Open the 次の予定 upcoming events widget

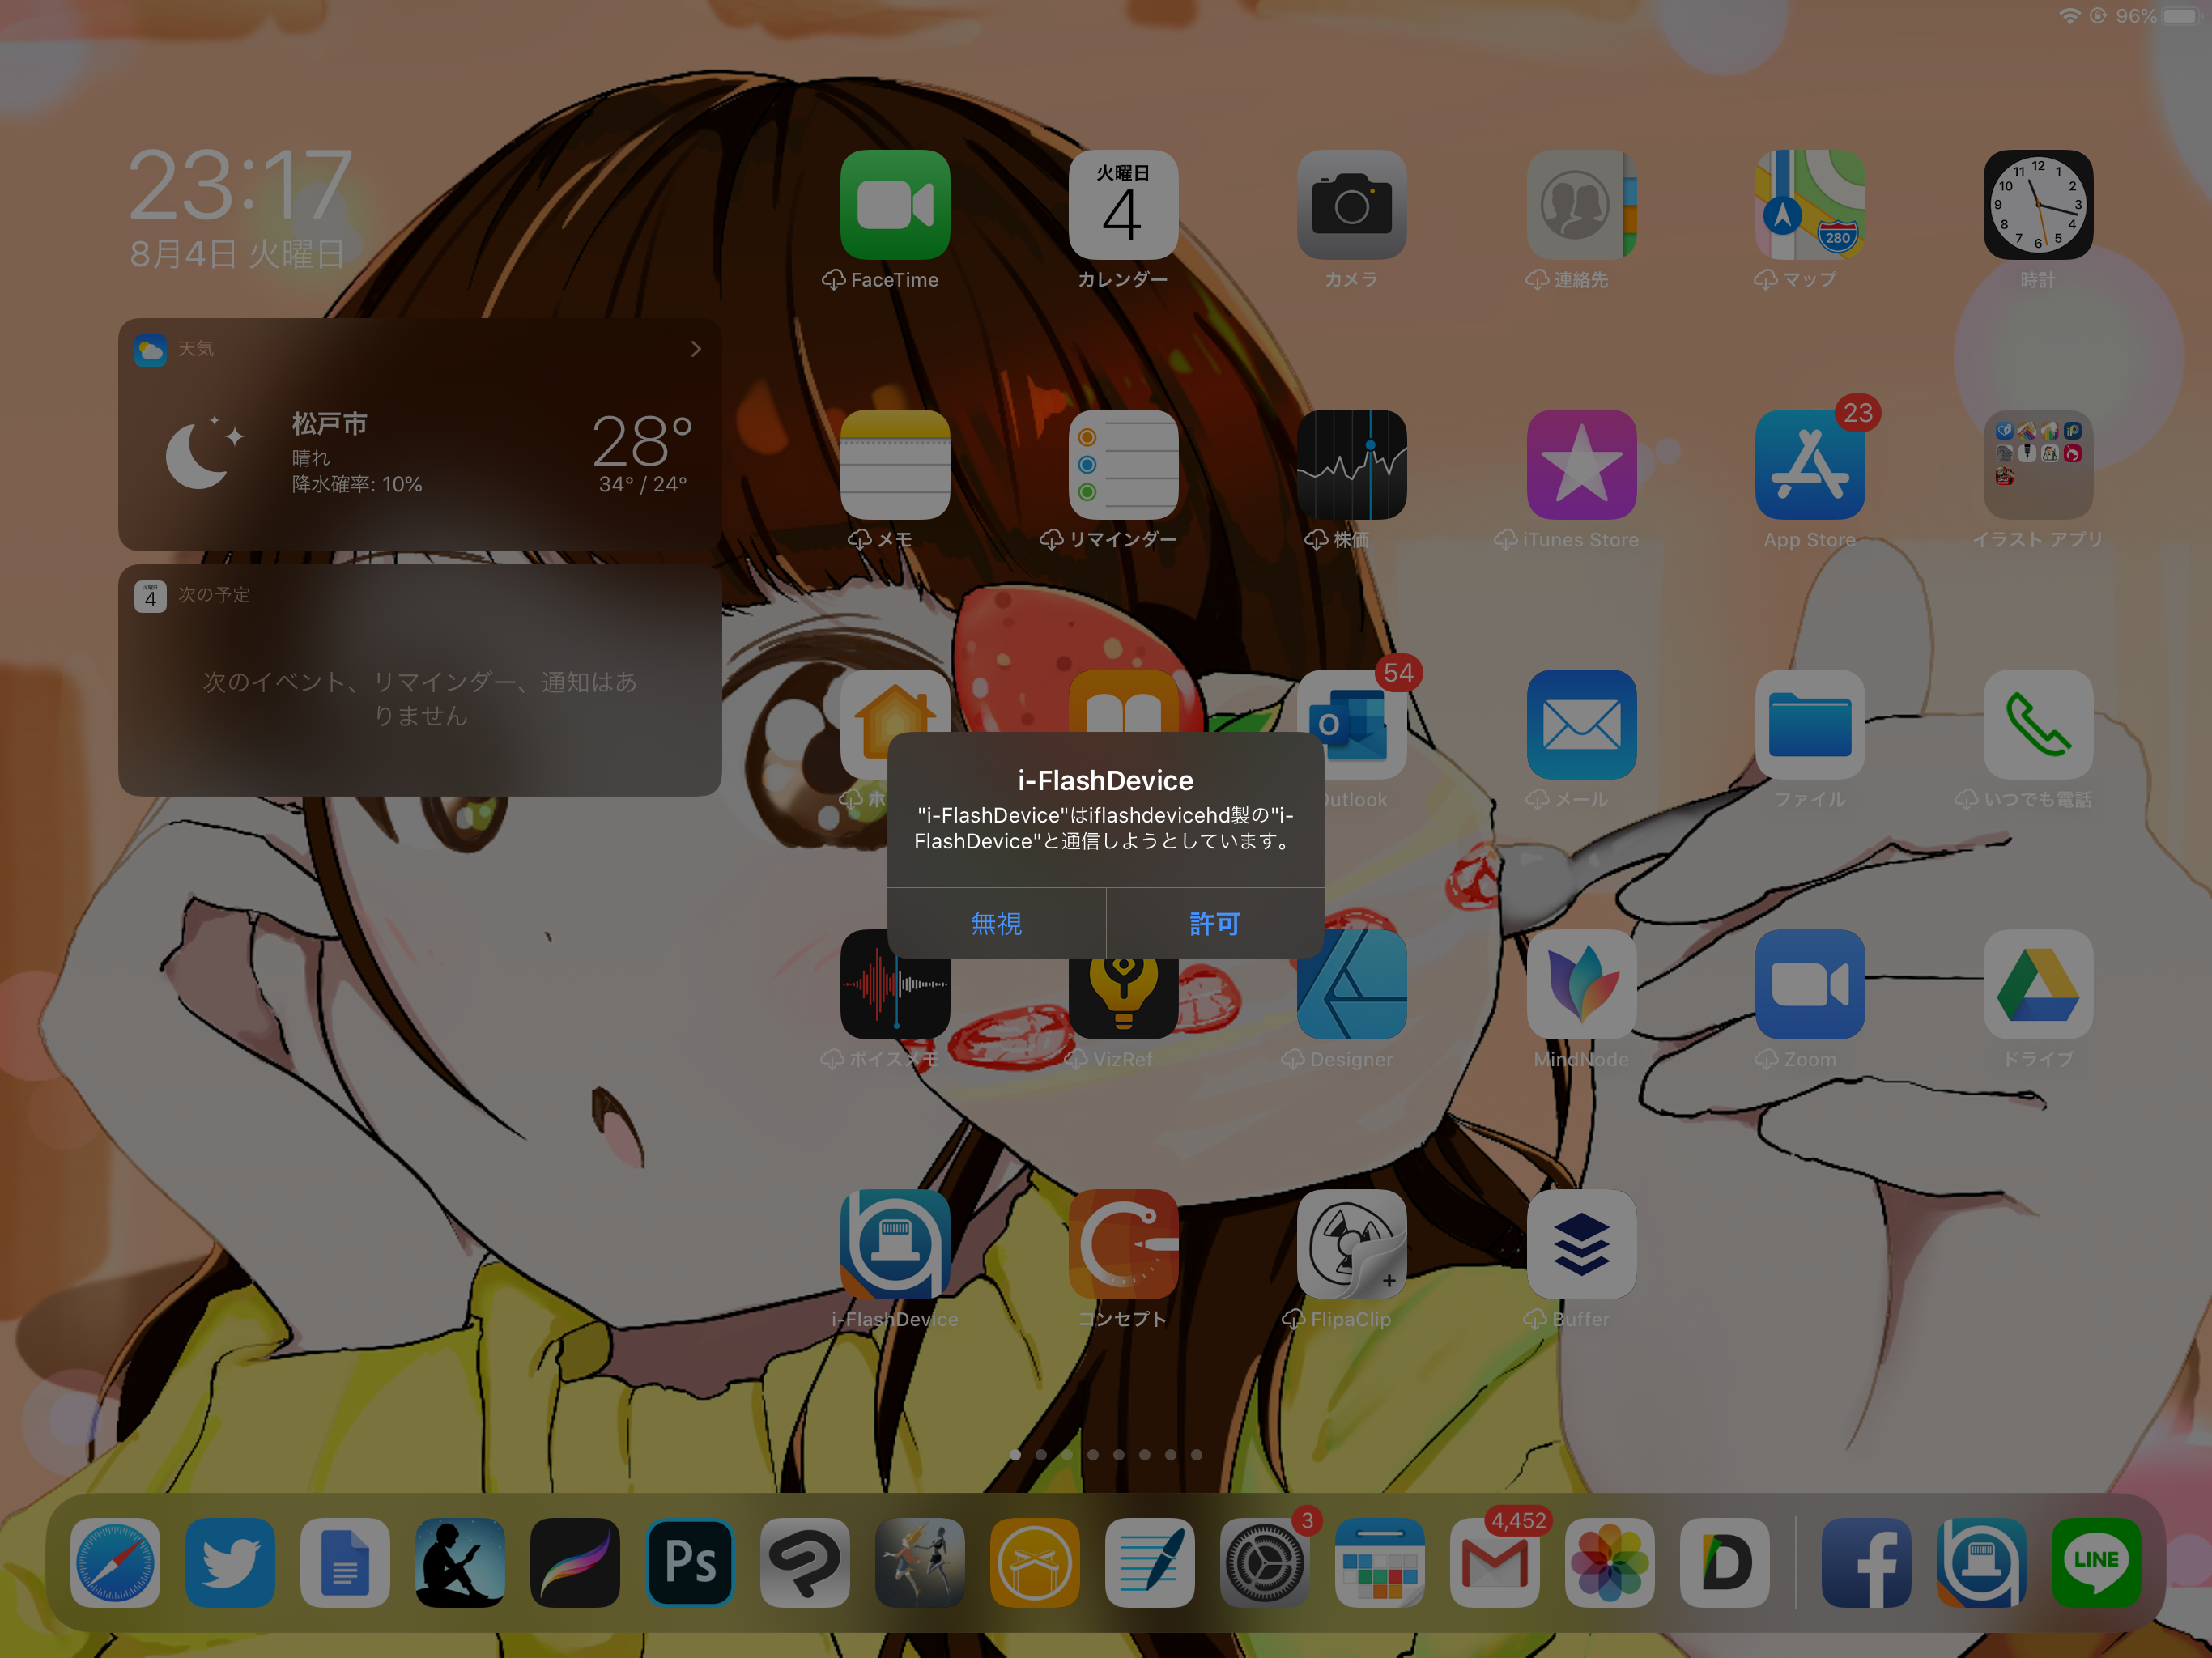point(420,681)
